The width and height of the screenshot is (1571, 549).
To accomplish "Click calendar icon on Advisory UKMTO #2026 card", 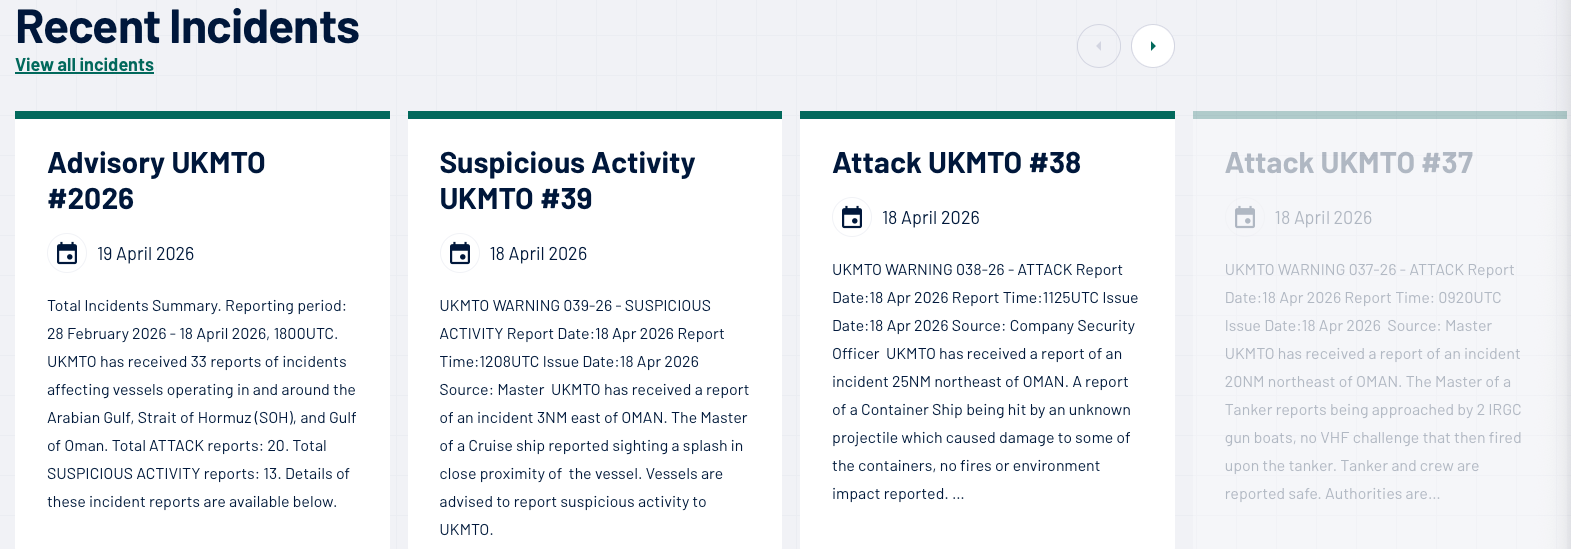I will [67, 254].
